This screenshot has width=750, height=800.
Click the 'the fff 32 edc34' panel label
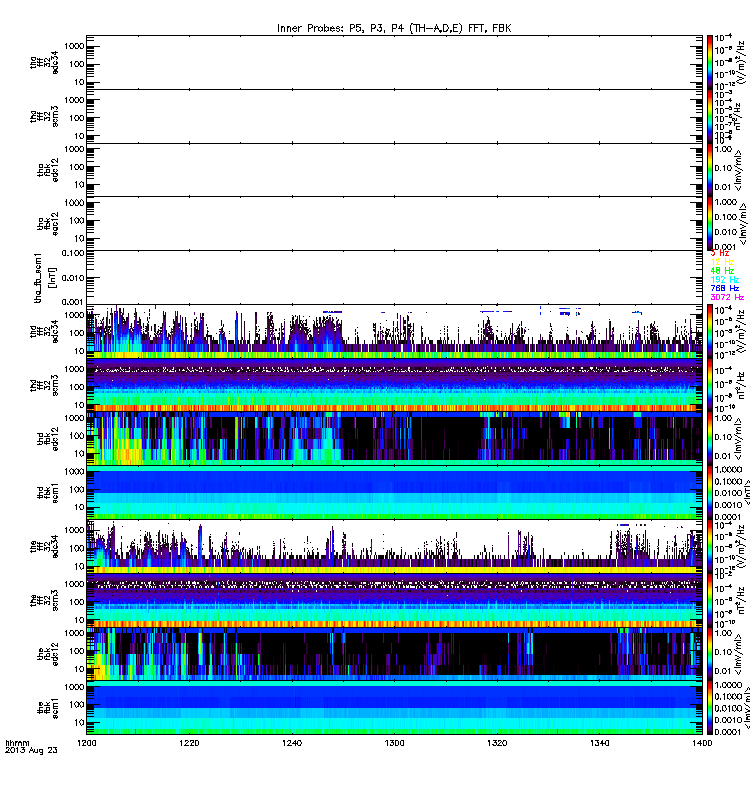click(44, 546)
